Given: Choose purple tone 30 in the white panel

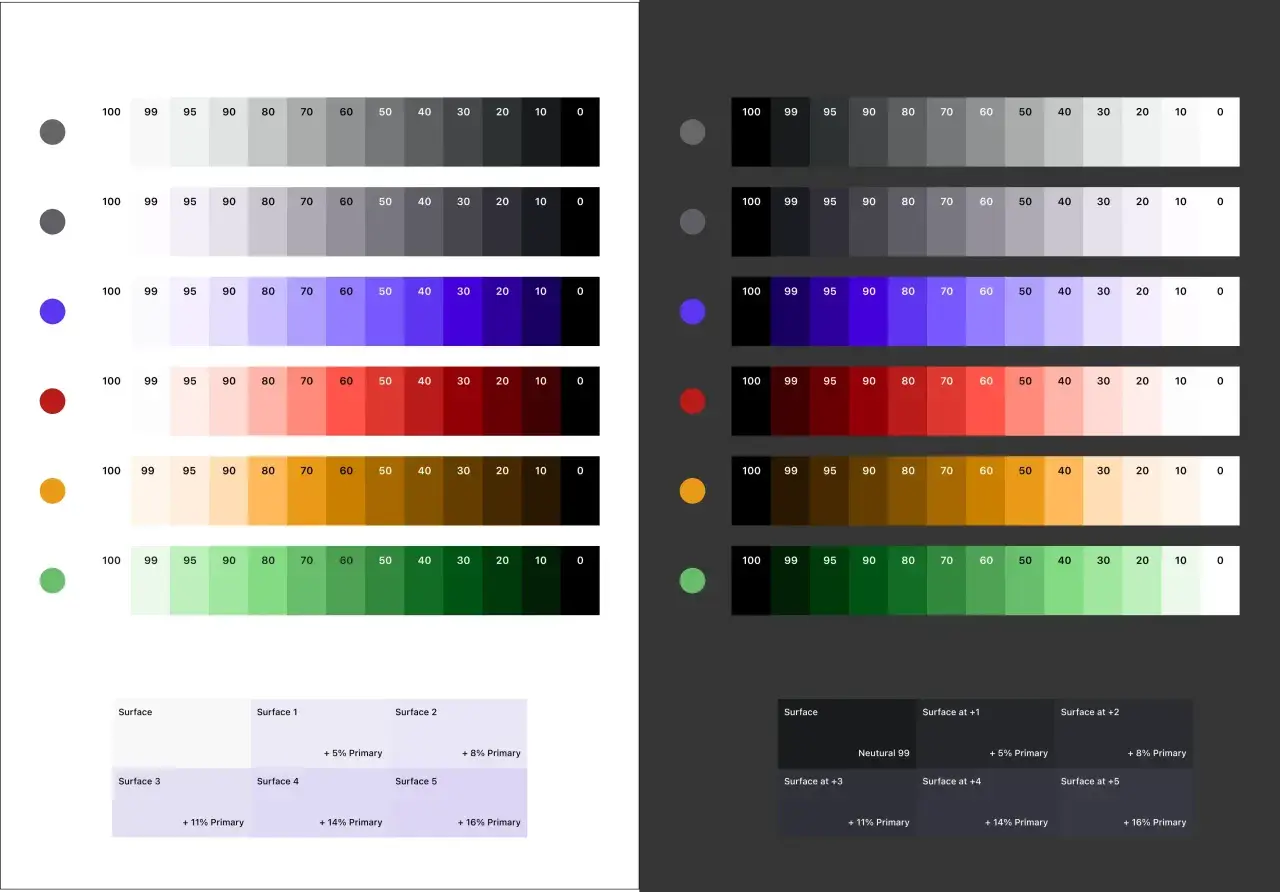Looking at the screenshot, I should point(463,311).
